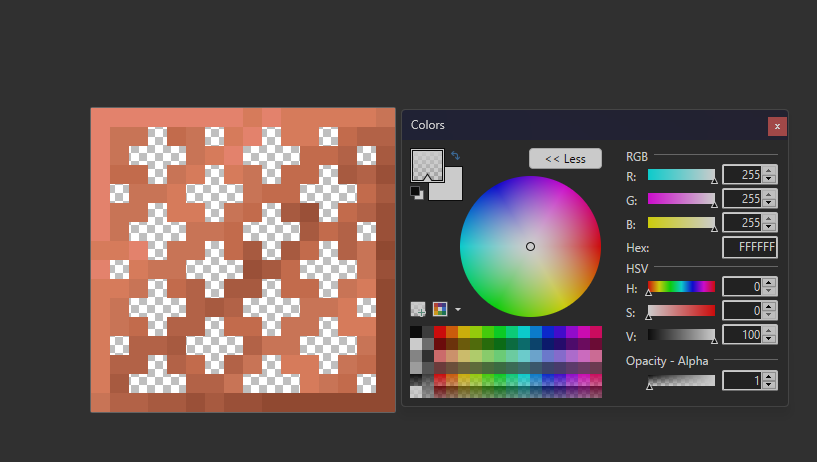This screenshot has width=817, height=462.
Task: Increase G value with the up arrow
Action: tap(769, 194)
